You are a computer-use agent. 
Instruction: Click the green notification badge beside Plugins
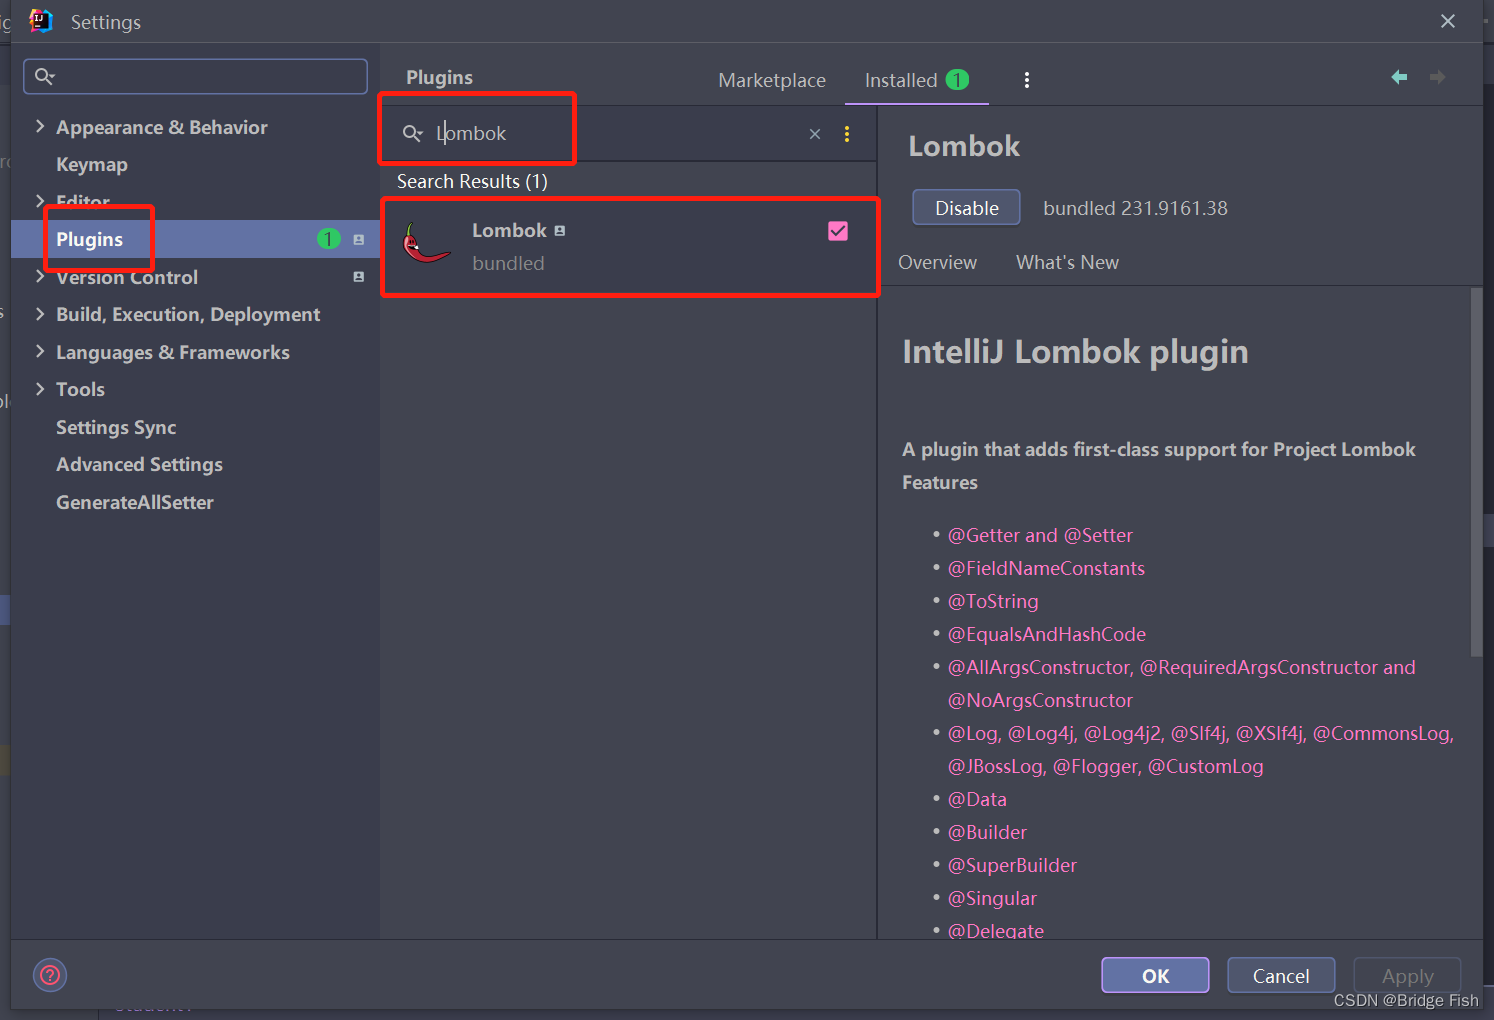click(328, 239)
